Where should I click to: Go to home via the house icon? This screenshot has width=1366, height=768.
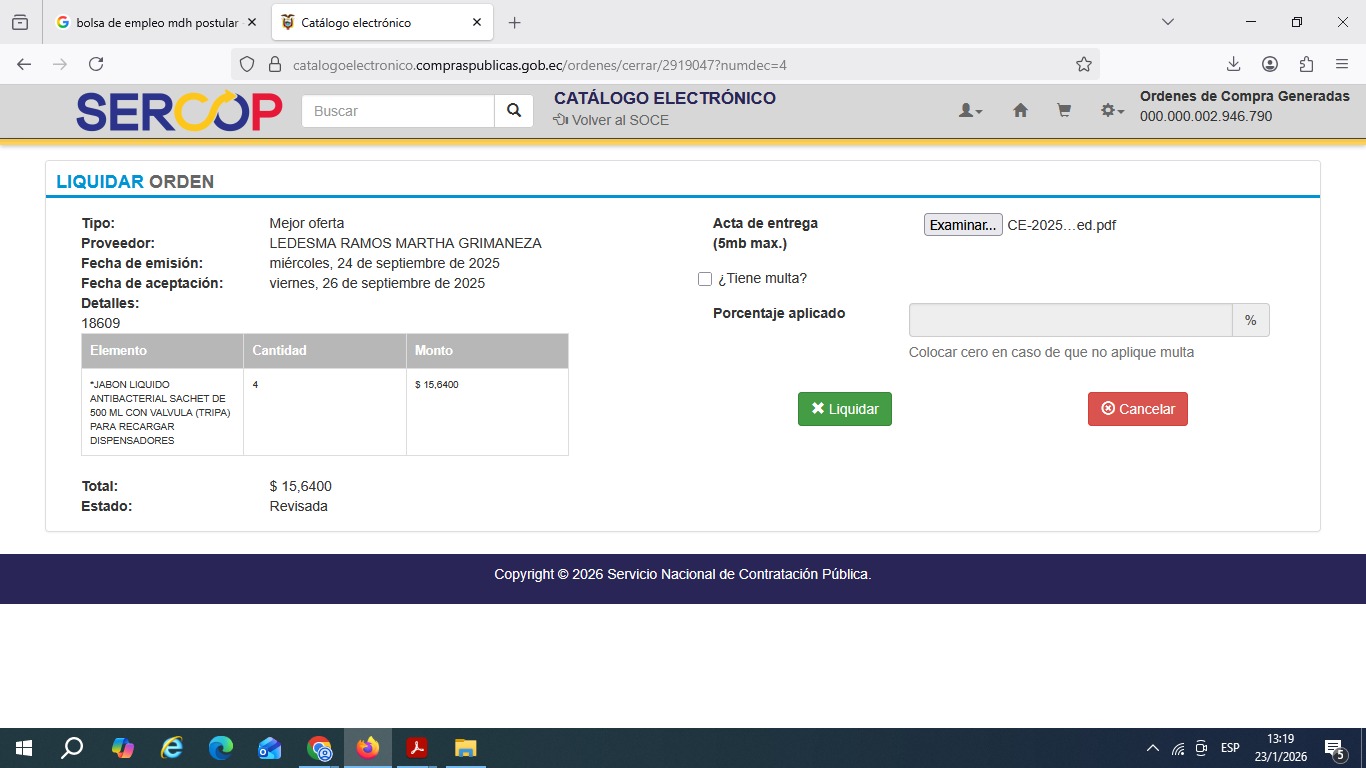tap(1020, 111)
